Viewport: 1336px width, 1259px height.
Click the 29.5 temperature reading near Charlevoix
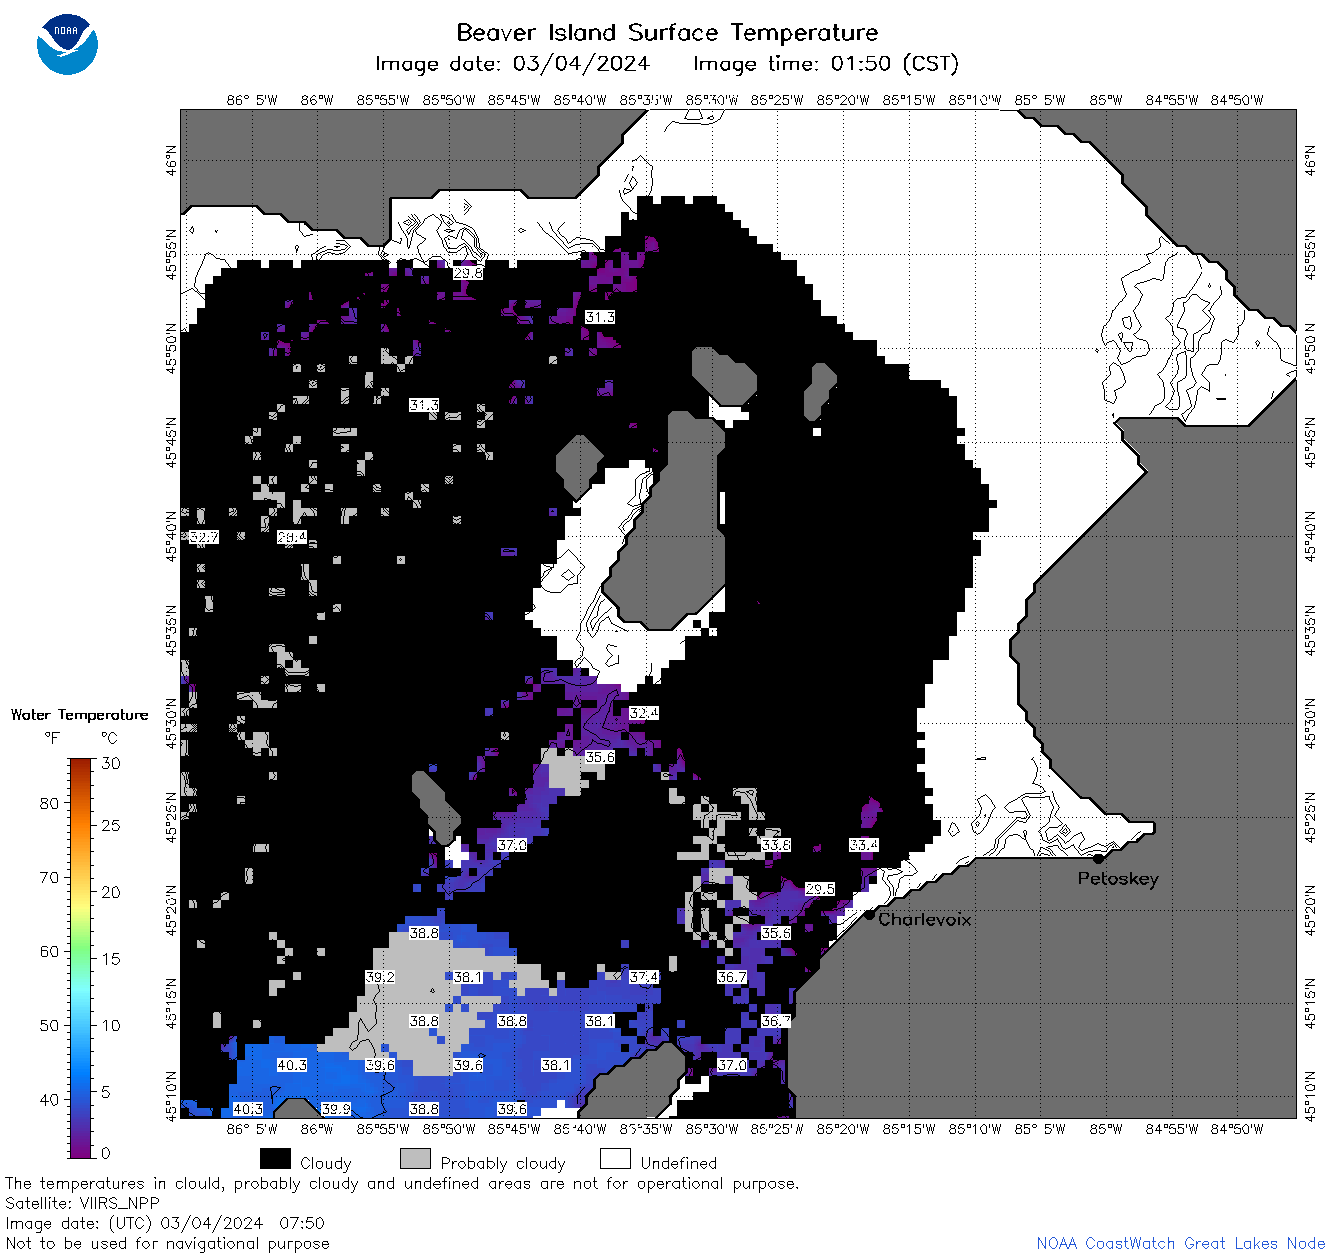(819, 889)
